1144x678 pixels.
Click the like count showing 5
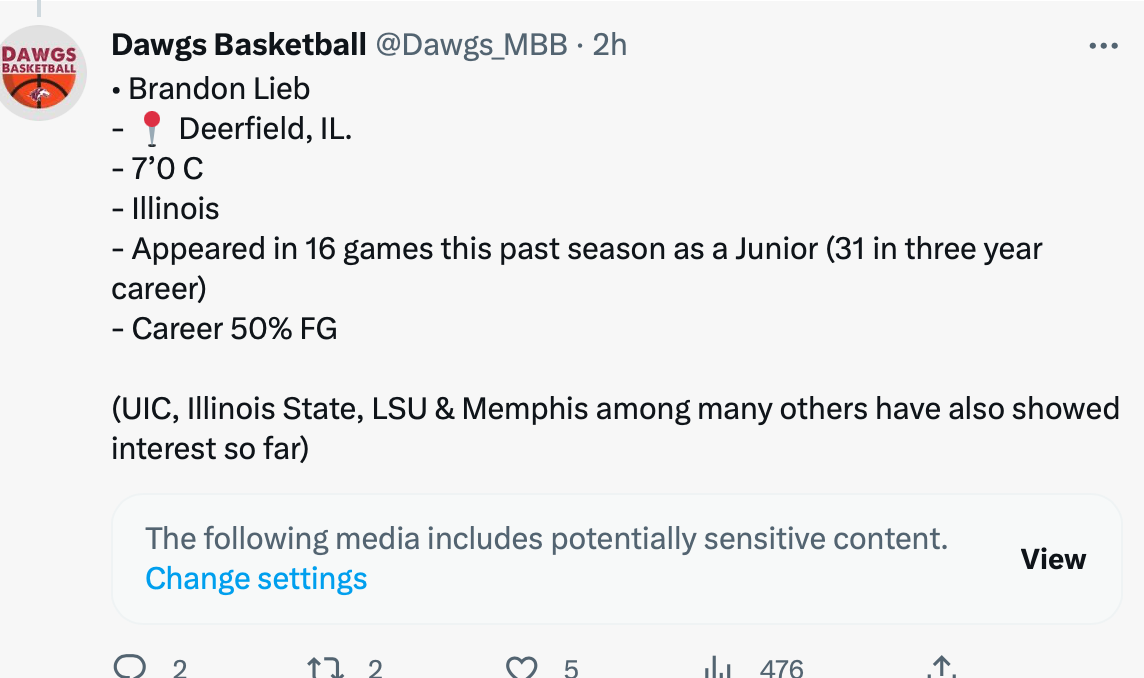coord(570,668)
